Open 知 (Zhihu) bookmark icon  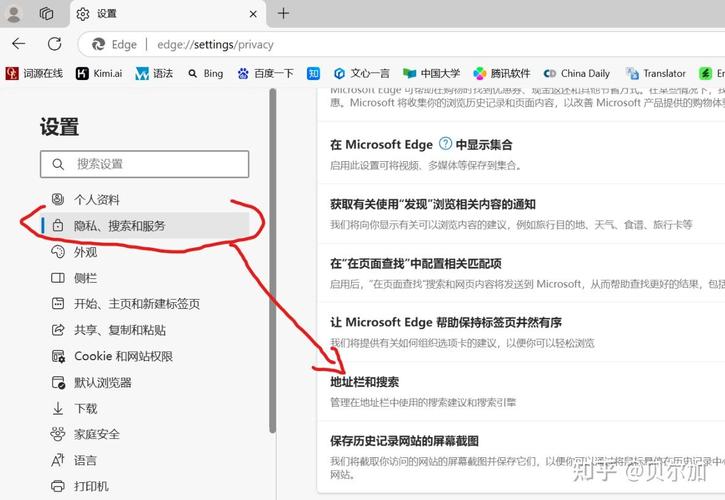point(313,73)
